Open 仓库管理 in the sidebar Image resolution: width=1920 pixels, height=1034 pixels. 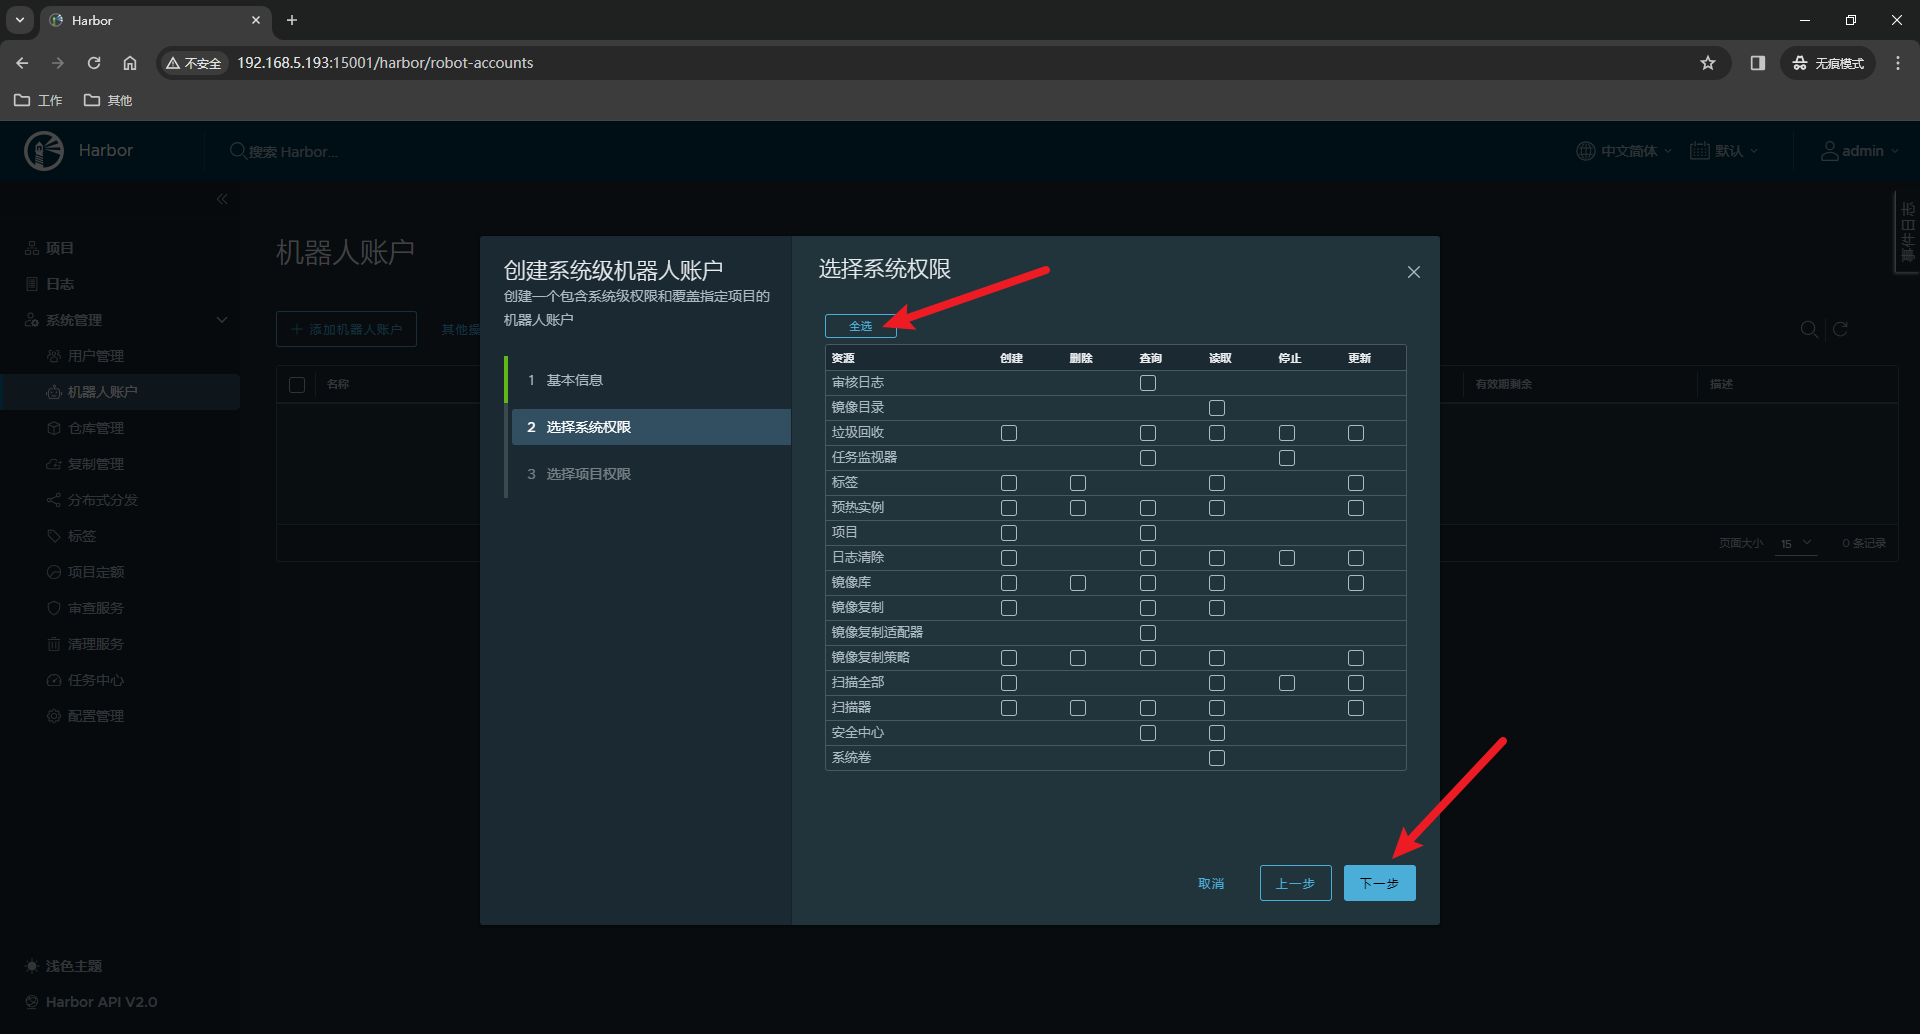click(96, 428)
